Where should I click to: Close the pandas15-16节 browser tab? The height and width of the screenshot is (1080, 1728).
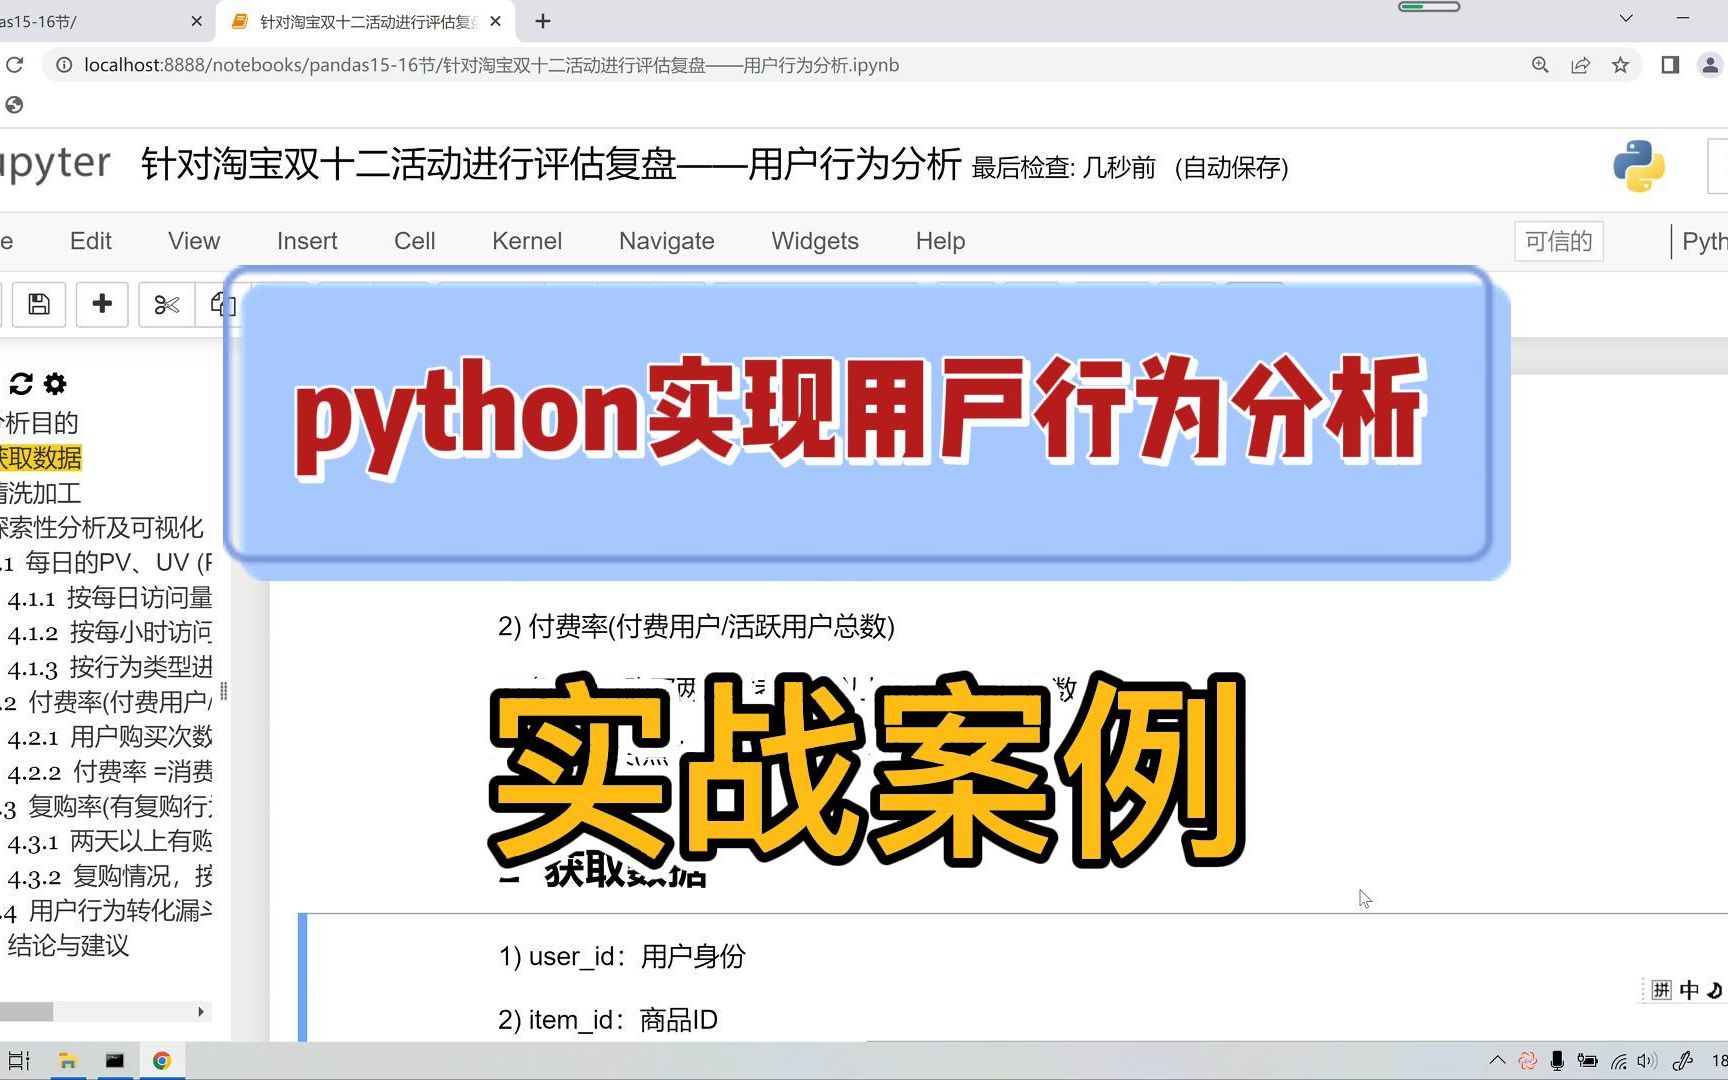point(196,21)
